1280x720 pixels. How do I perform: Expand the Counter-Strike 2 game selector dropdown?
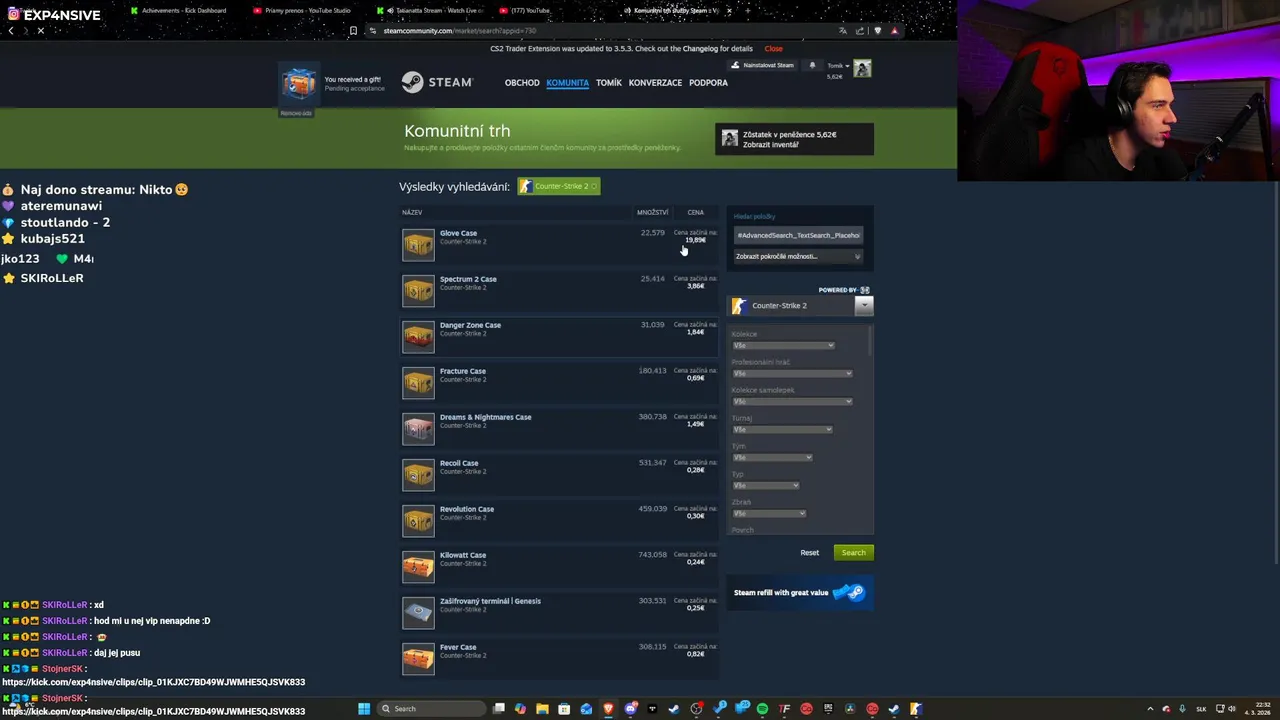864,305
